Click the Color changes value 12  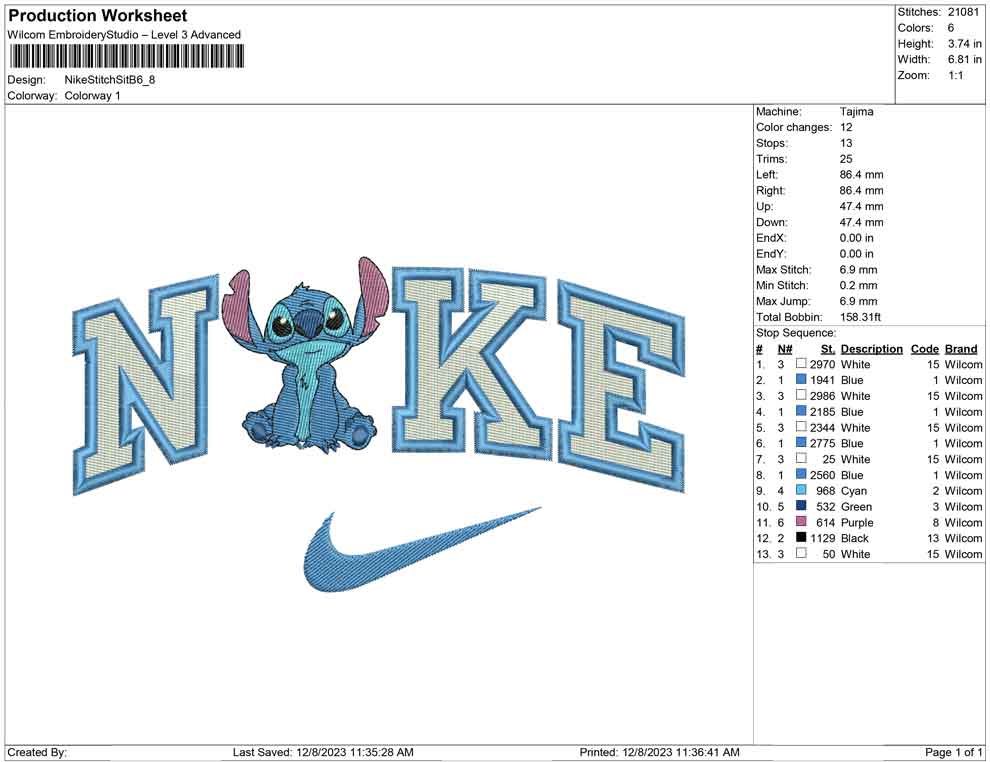846,127
